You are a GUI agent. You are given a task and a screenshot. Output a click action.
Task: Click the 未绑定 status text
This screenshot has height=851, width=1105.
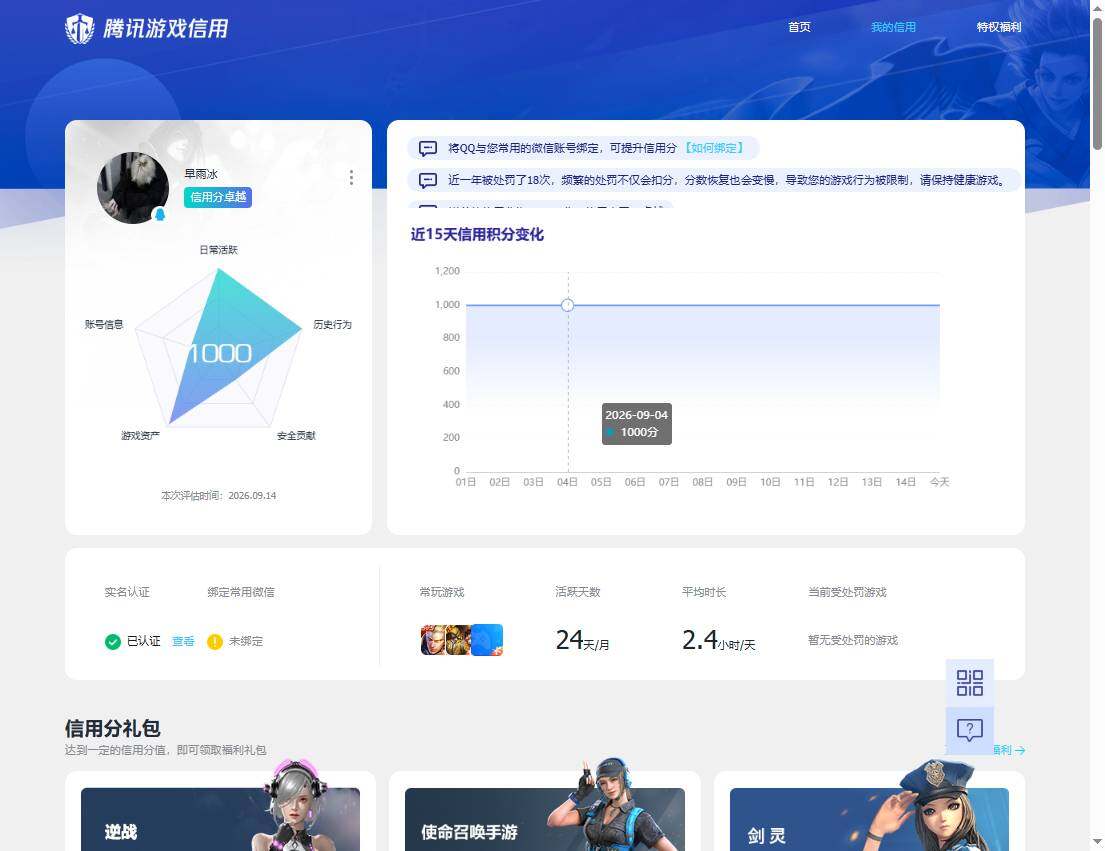[246, 641]
